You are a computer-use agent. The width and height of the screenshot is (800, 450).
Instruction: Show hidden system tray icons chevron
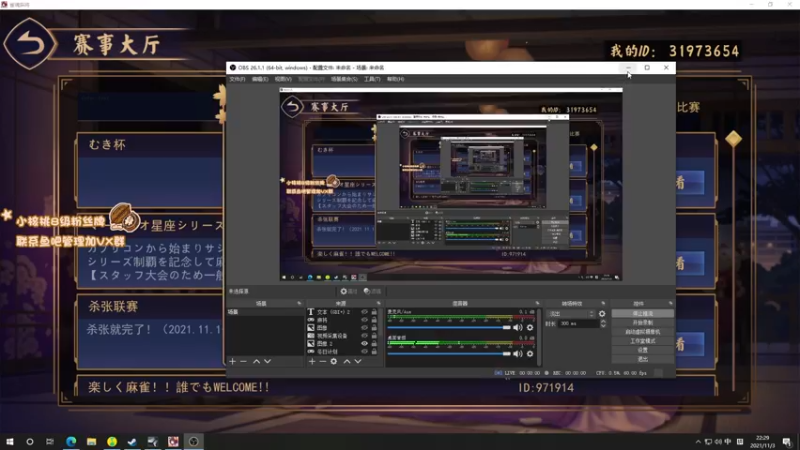(x=698, y=442)
